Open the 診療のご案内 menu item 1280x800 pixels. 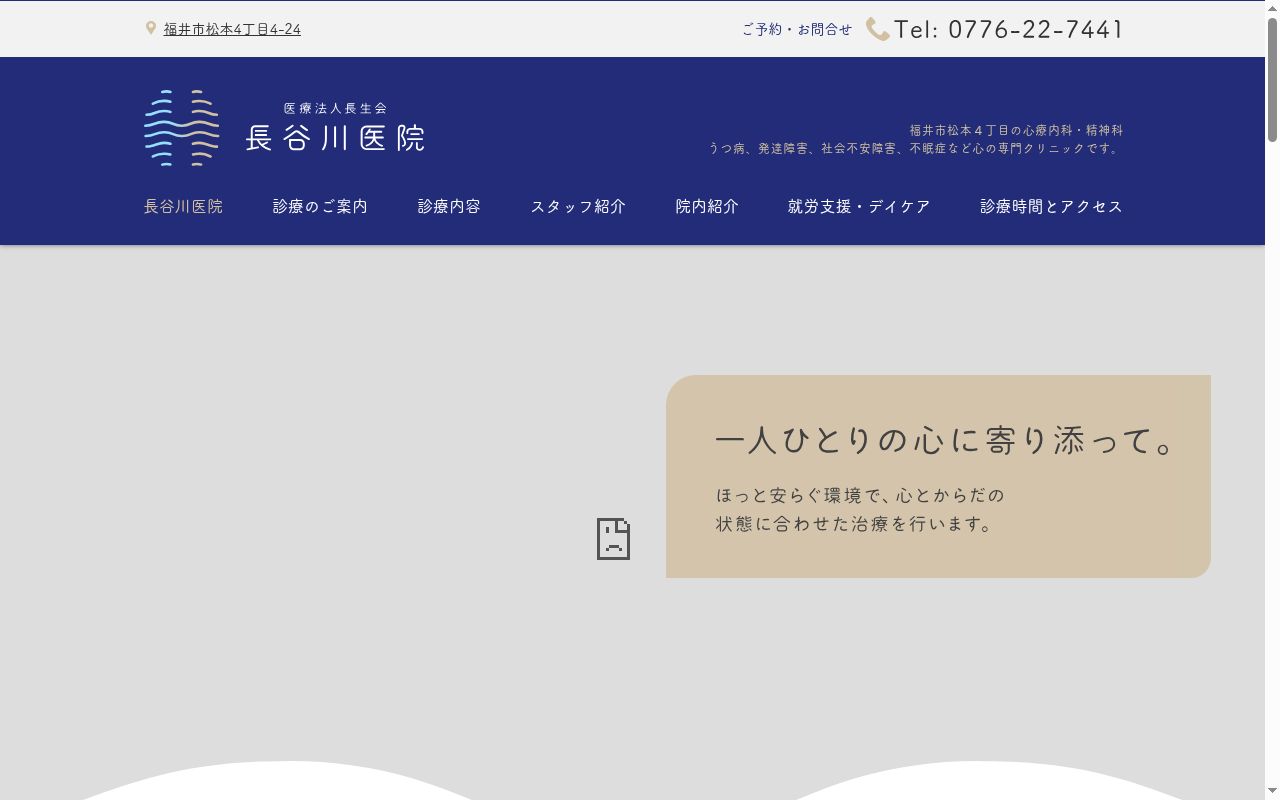click(320, 206)
